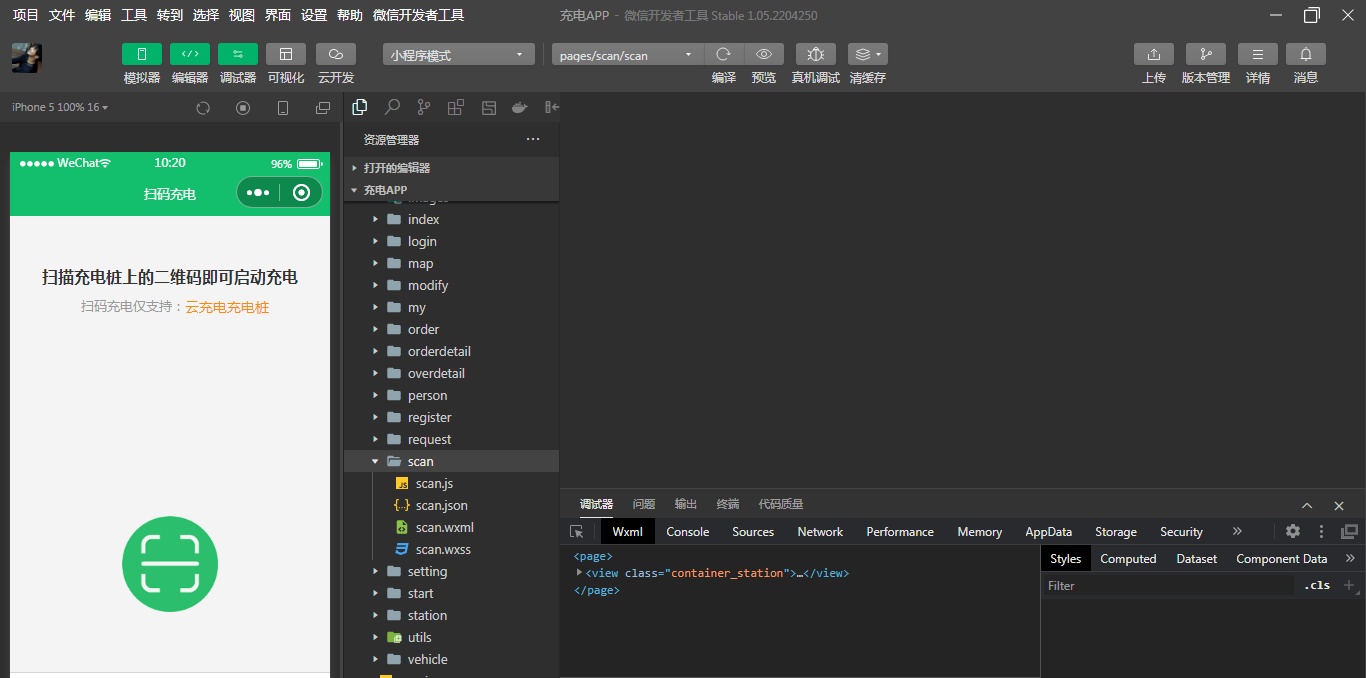Open the 项目 menu
Screen dimensions: 1366x678
(x=25, y=15)
